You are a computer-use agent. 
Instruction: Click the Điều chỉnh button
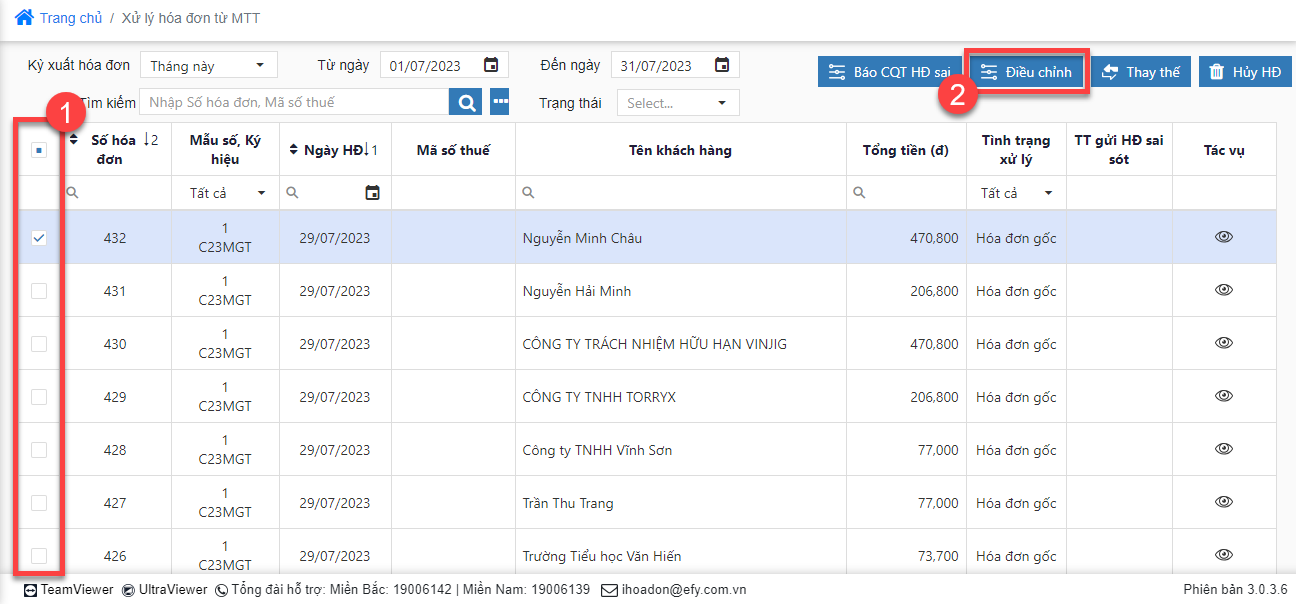[x=1026, y=72]
